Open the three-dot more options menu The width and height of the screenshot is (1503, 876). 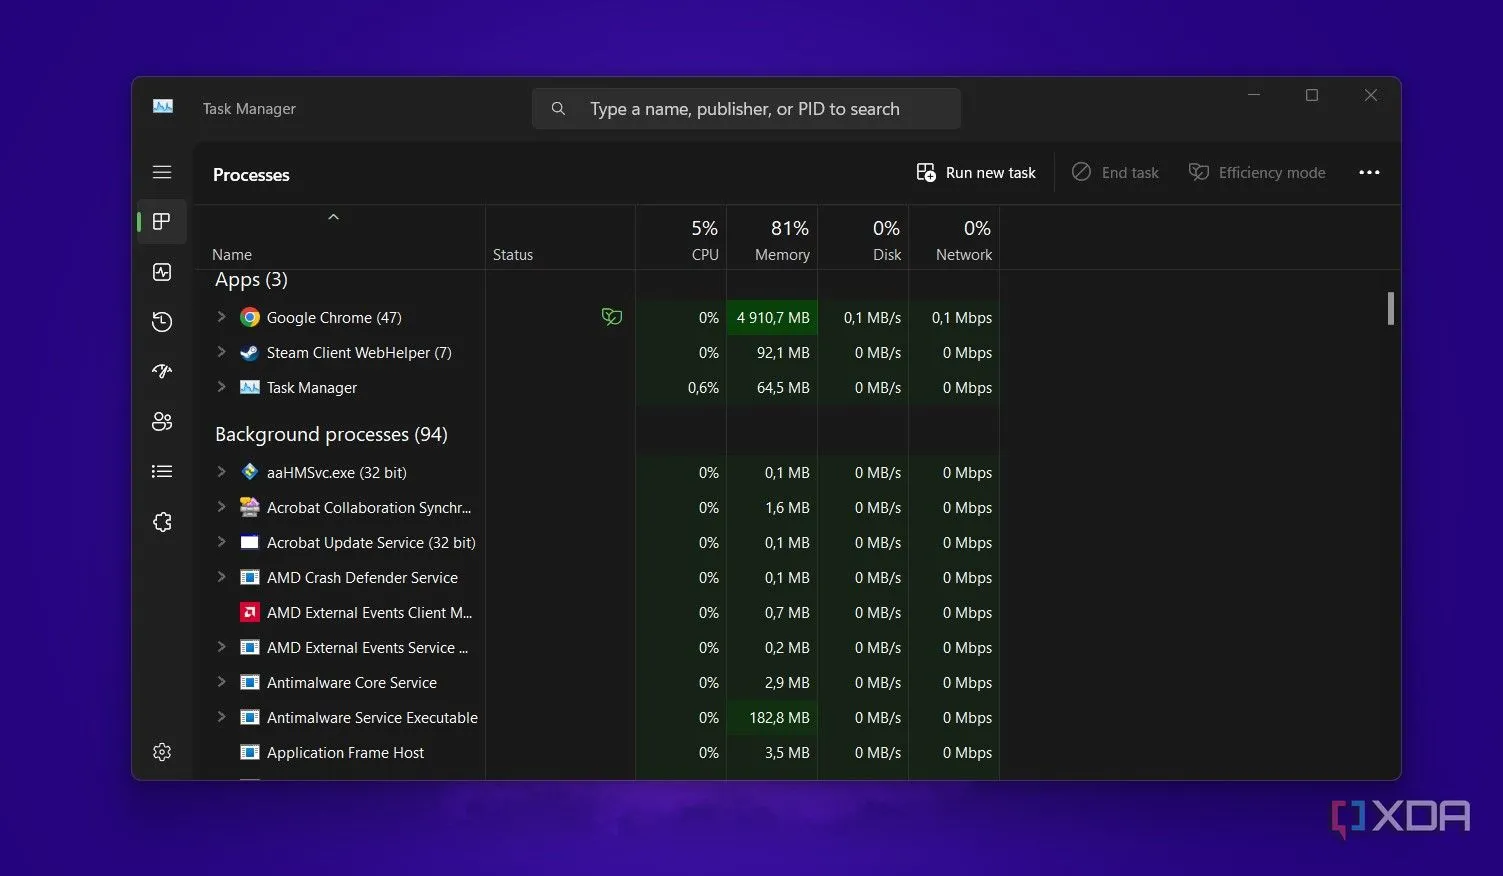[1369, 173]
